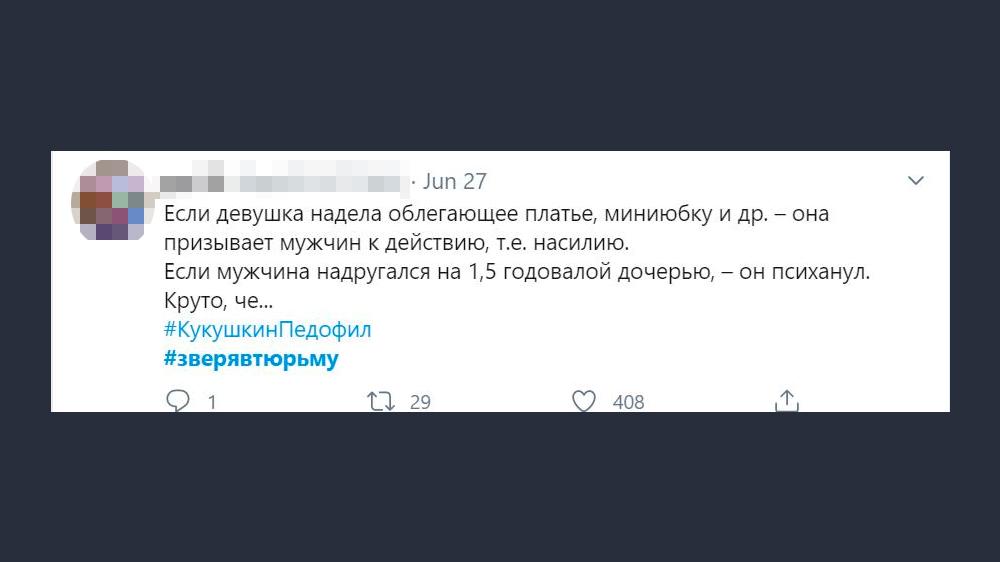Click the line starting "Если мужчина надругался"
1000x562 pixels.
pyautogui.click(x=516, y=272)
